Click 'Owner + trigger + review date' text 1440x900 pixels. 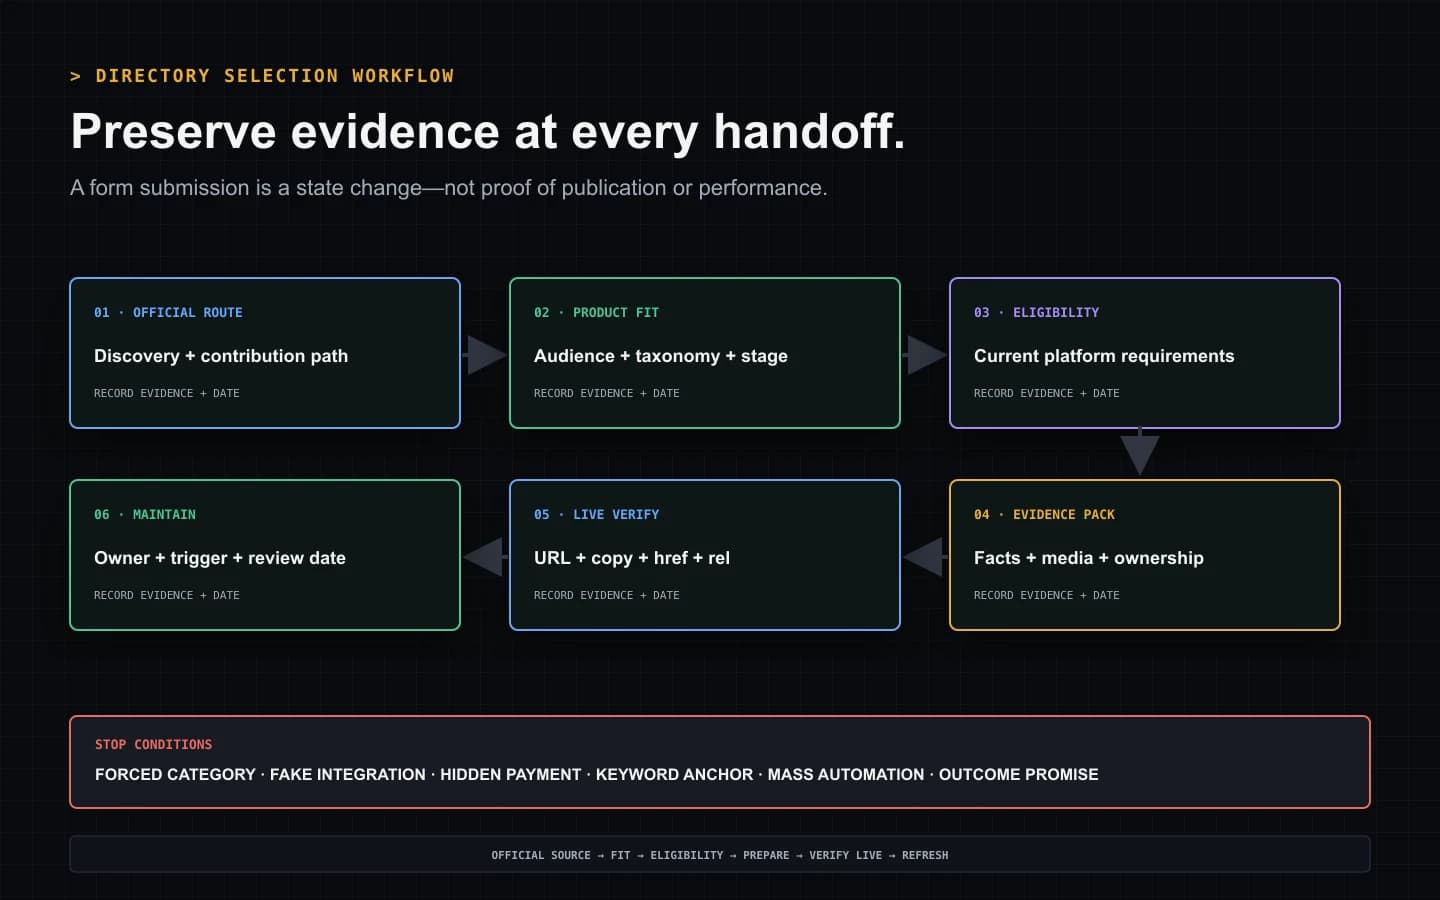(x=220, y=558)
